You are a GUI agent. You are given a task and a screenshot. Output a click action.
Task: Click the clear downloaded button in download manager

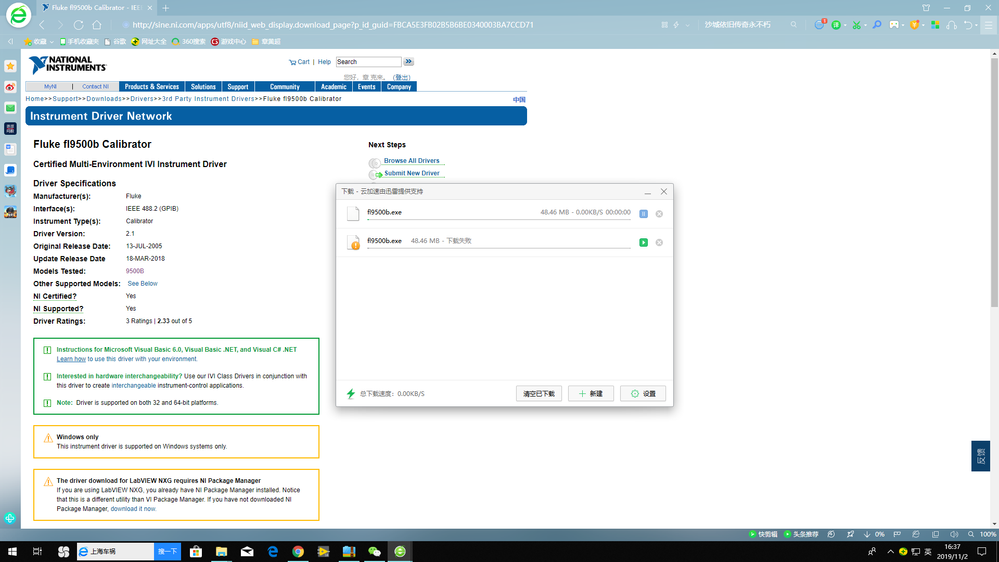(x=539, y=394)
